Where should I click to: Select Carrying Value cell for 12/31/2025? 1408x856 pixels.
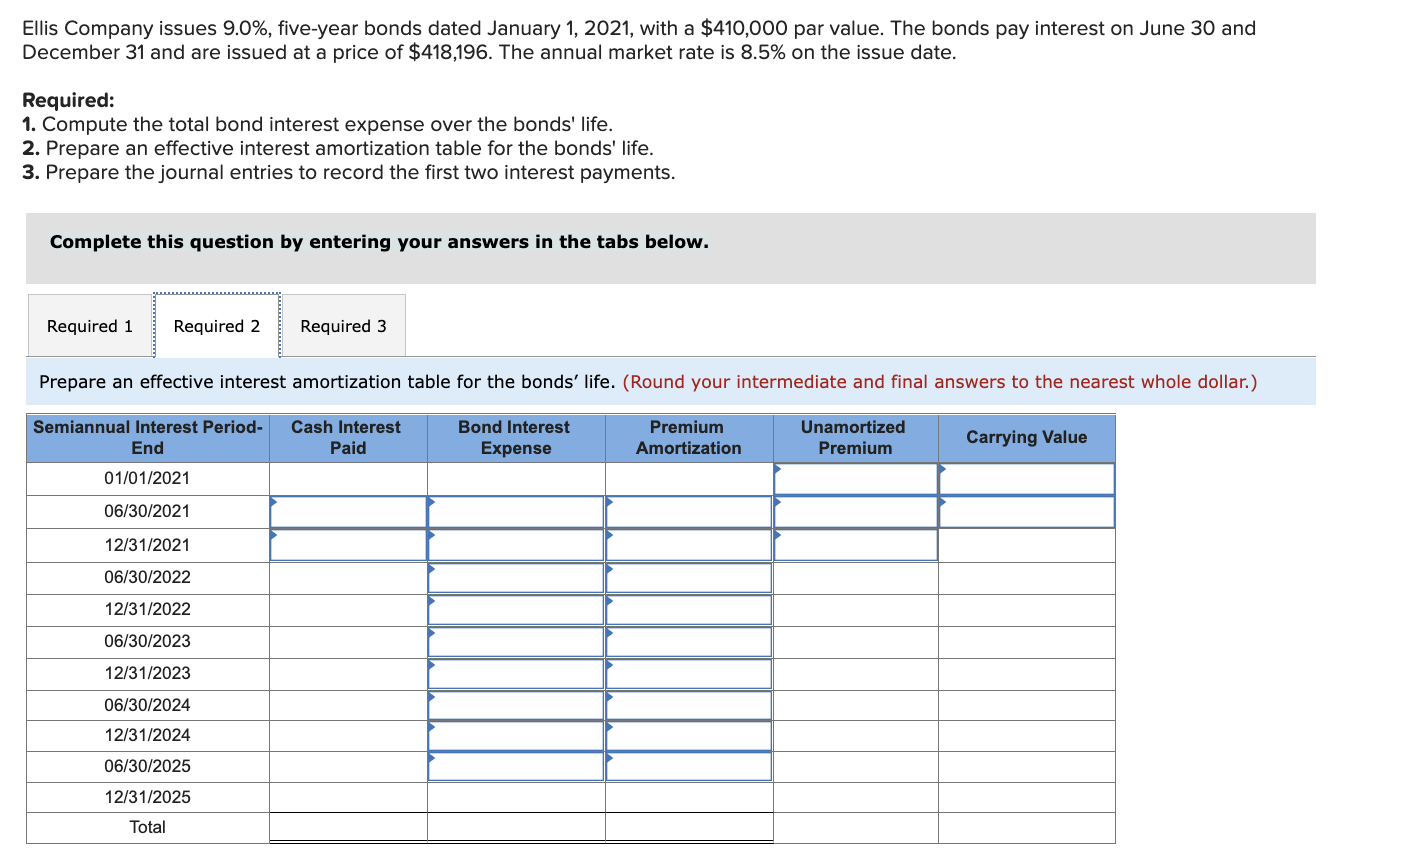[x=1026, y=798]
